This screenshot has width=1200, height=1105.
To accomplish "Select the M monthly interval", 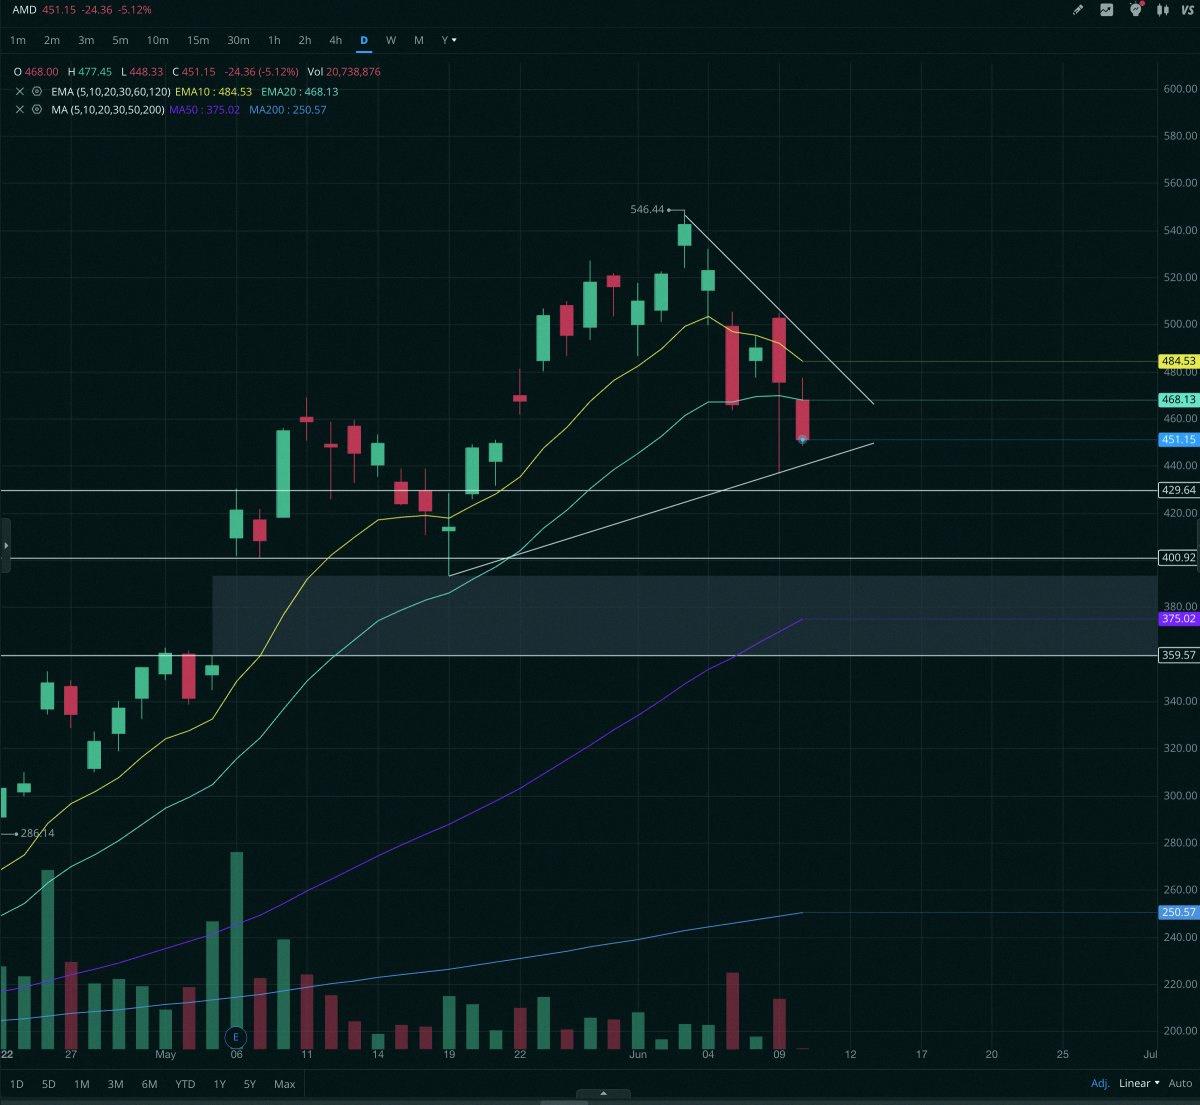I will click(419, 40).
